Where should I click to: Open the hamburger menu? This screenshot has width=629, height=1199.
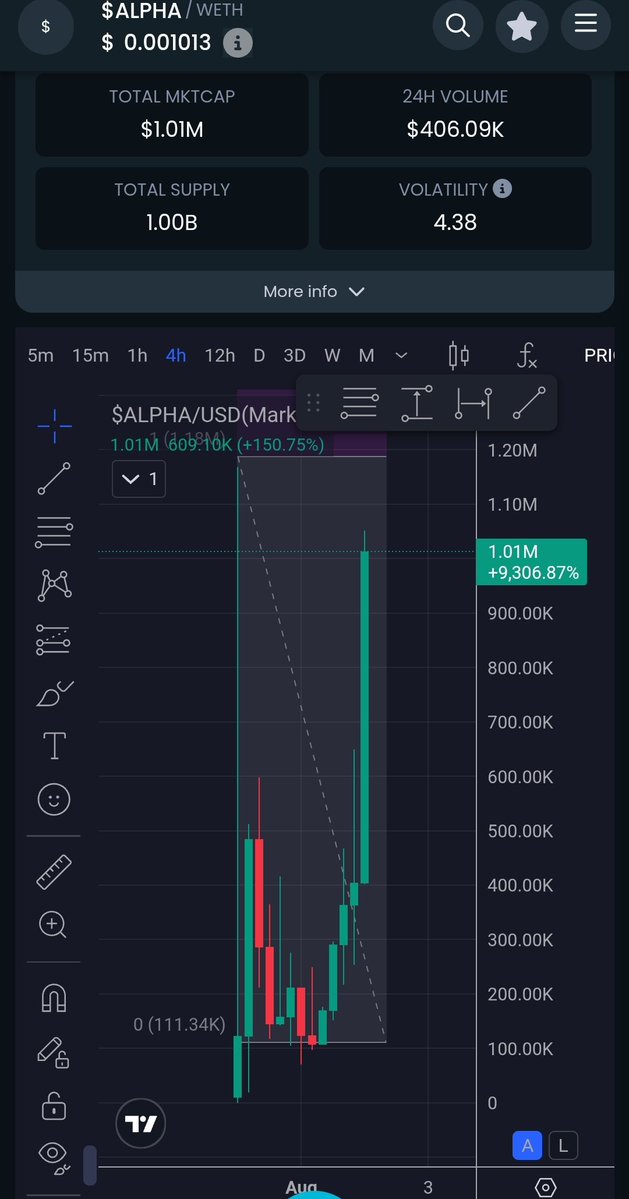point(585,24)
